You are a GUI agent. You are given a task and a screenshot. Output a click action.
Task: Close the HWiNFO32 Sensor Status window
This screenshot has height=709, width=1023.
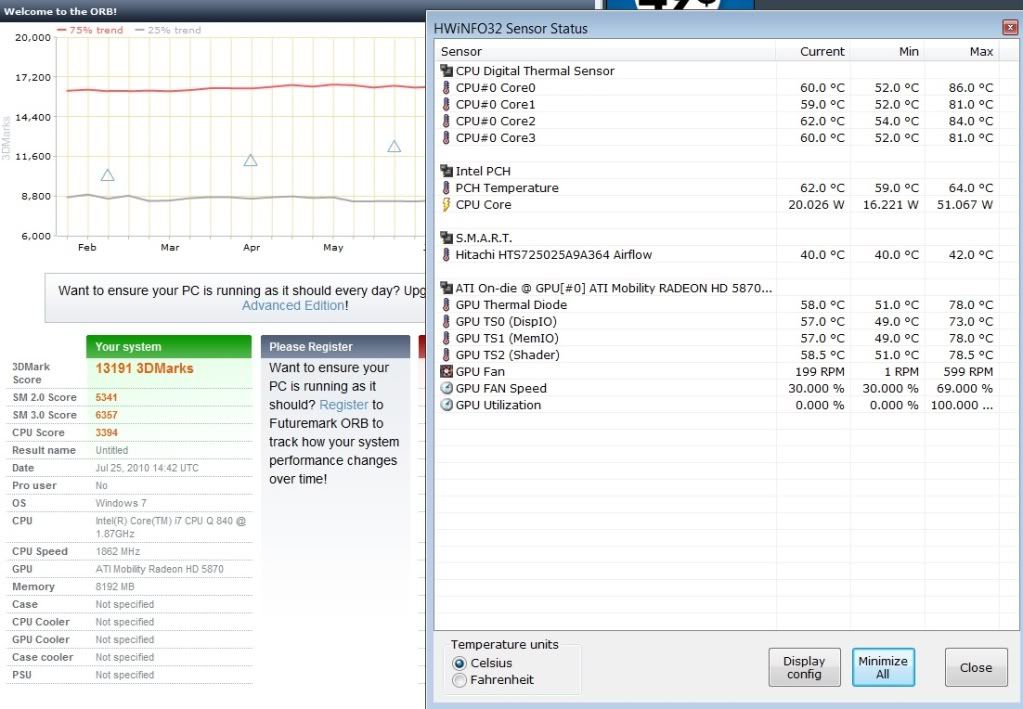click(1010, 27)
